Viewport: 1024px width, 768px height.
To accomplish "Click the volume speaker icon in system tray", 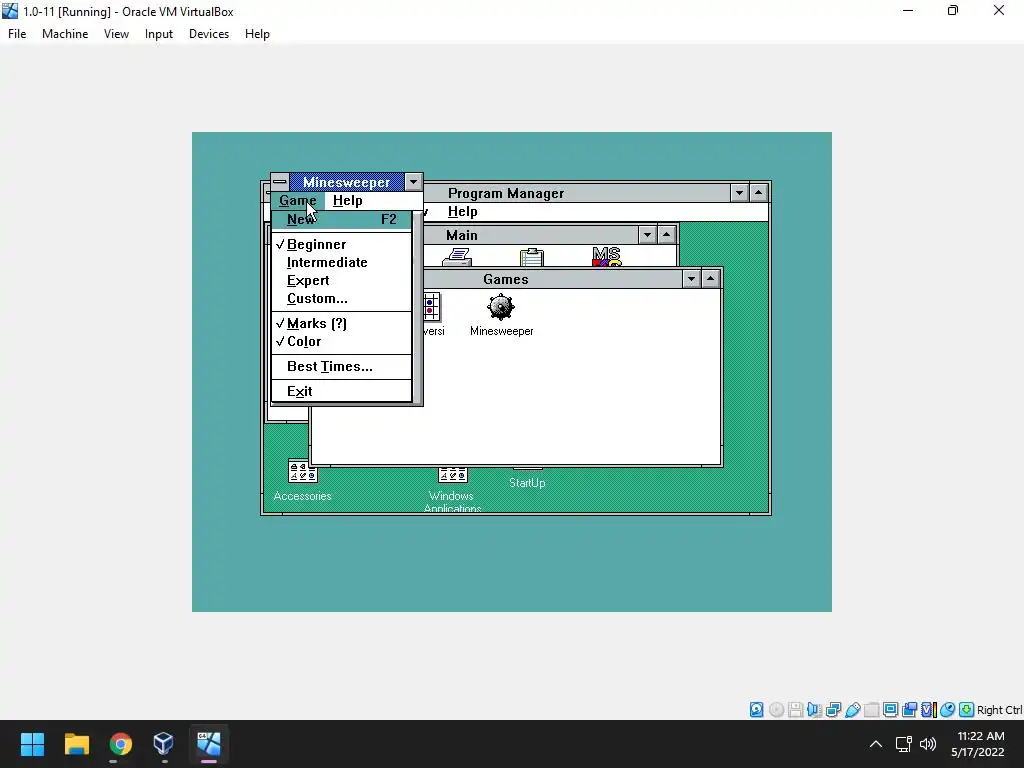I will (x=927, y=744).
